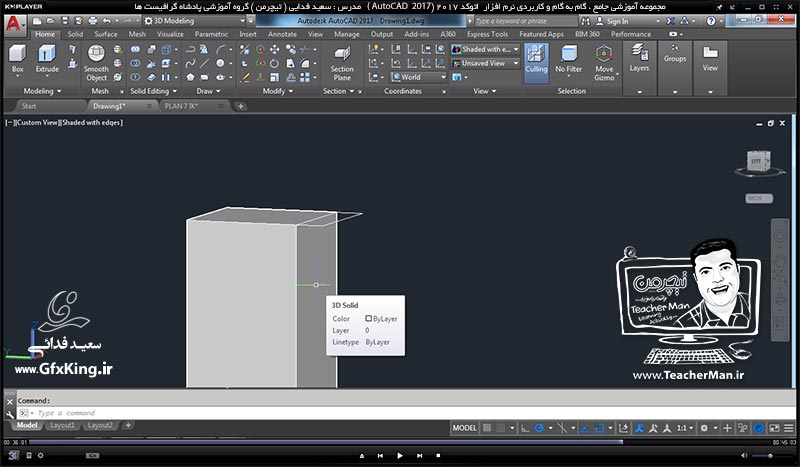Open the Shaded with edges visual style dropdown

[485, 50]
